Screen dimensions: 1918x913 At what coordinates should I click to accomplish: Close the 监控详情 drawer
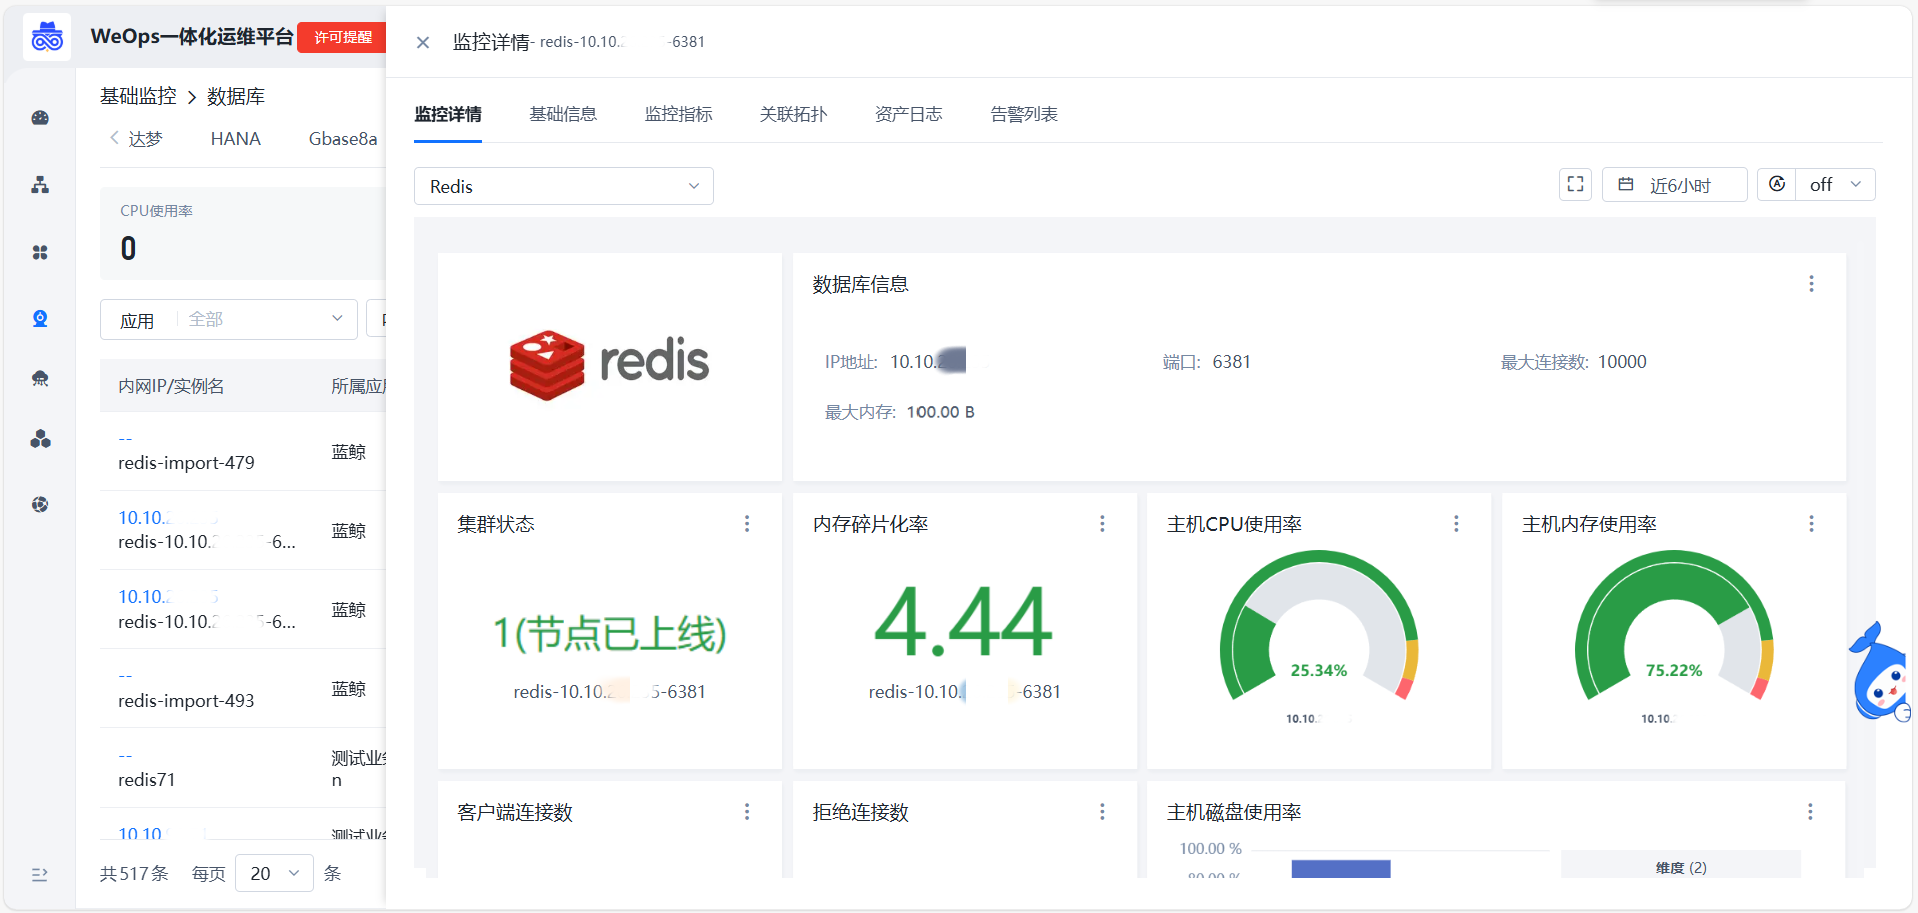423,42
